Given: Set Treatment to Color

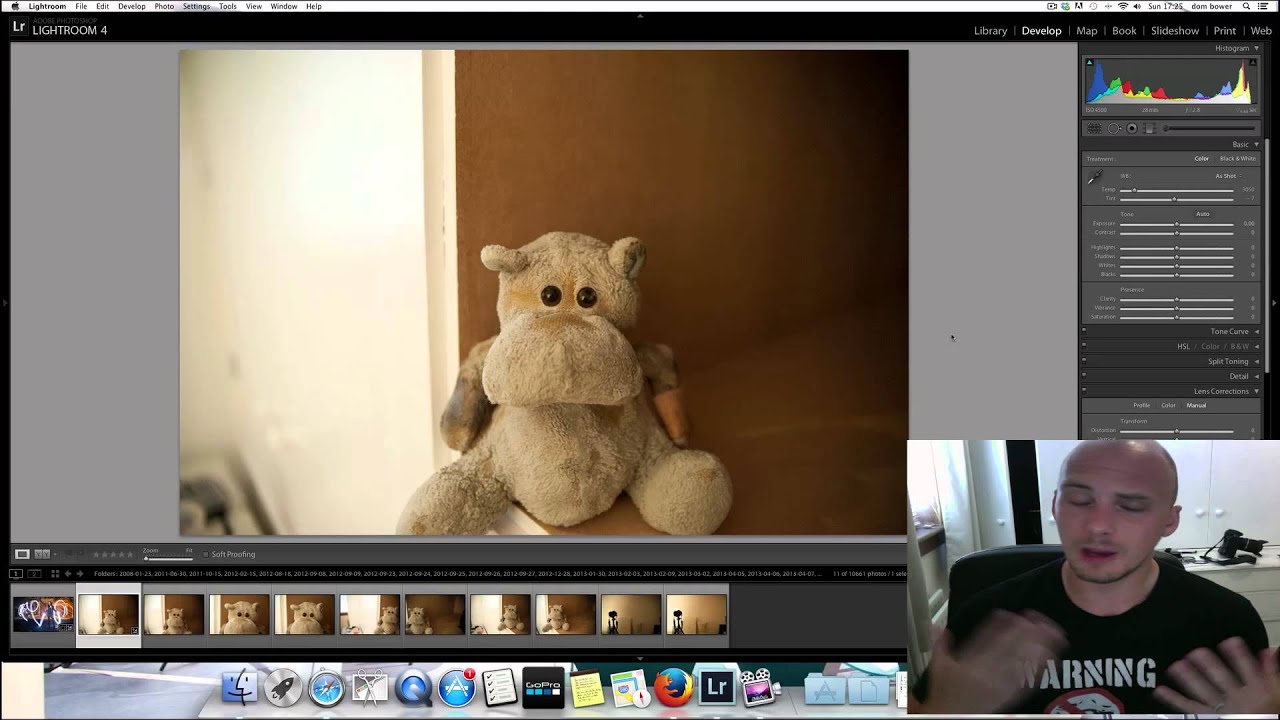Looking at the screenshot, I should coord(1202,158).
